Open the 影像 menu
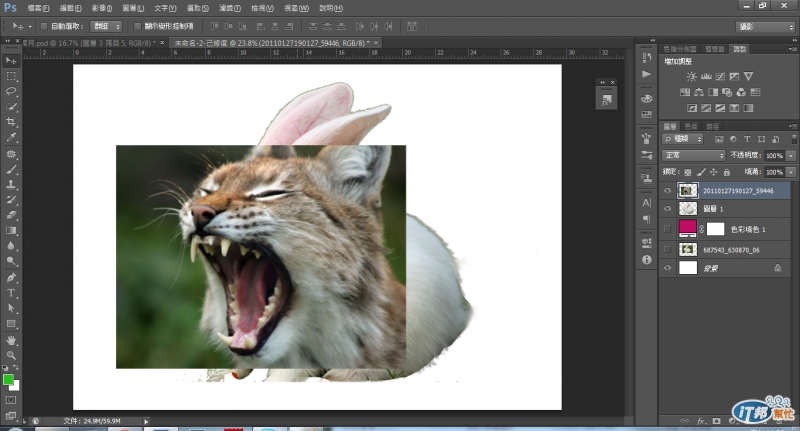The image size is (800, 431). click(x=99, y=7)
